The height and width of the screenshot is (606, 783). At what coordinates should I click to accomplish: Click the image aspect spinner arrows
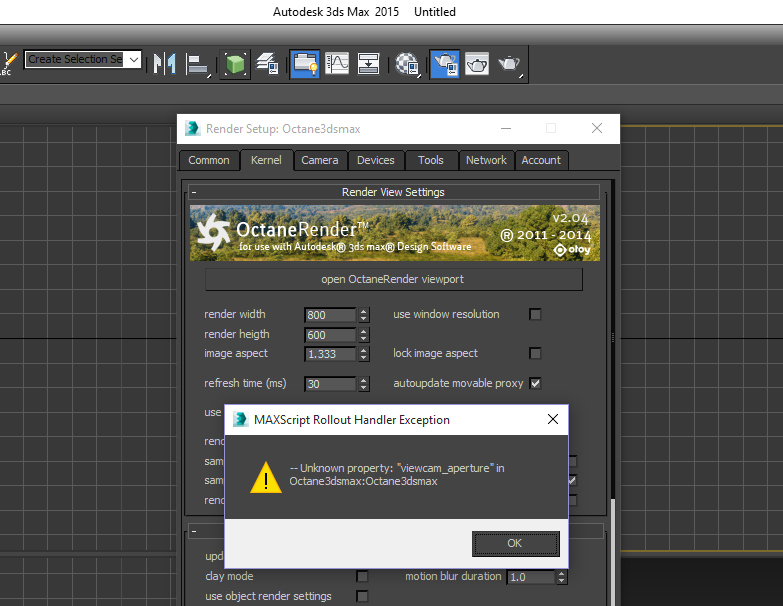[x=364, y=354]
